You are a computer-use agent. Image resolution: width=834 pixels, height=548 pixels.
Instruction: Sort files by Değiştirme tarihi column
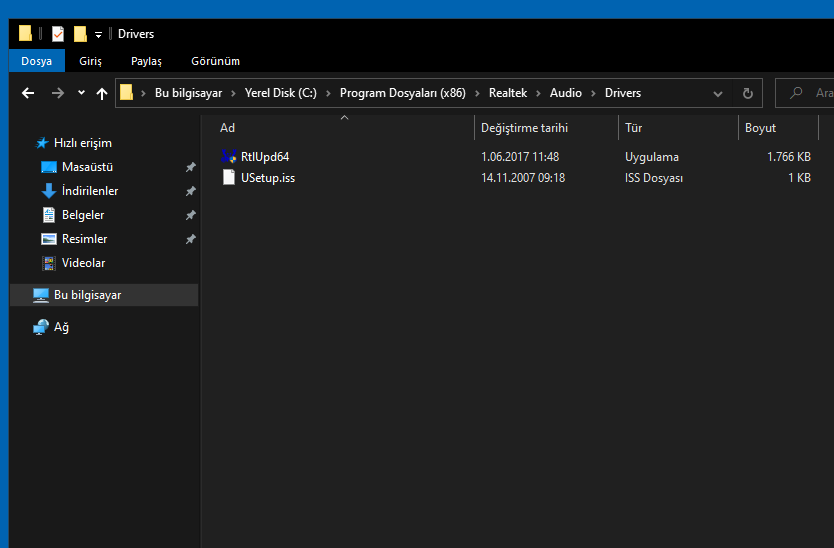point(524,128)
